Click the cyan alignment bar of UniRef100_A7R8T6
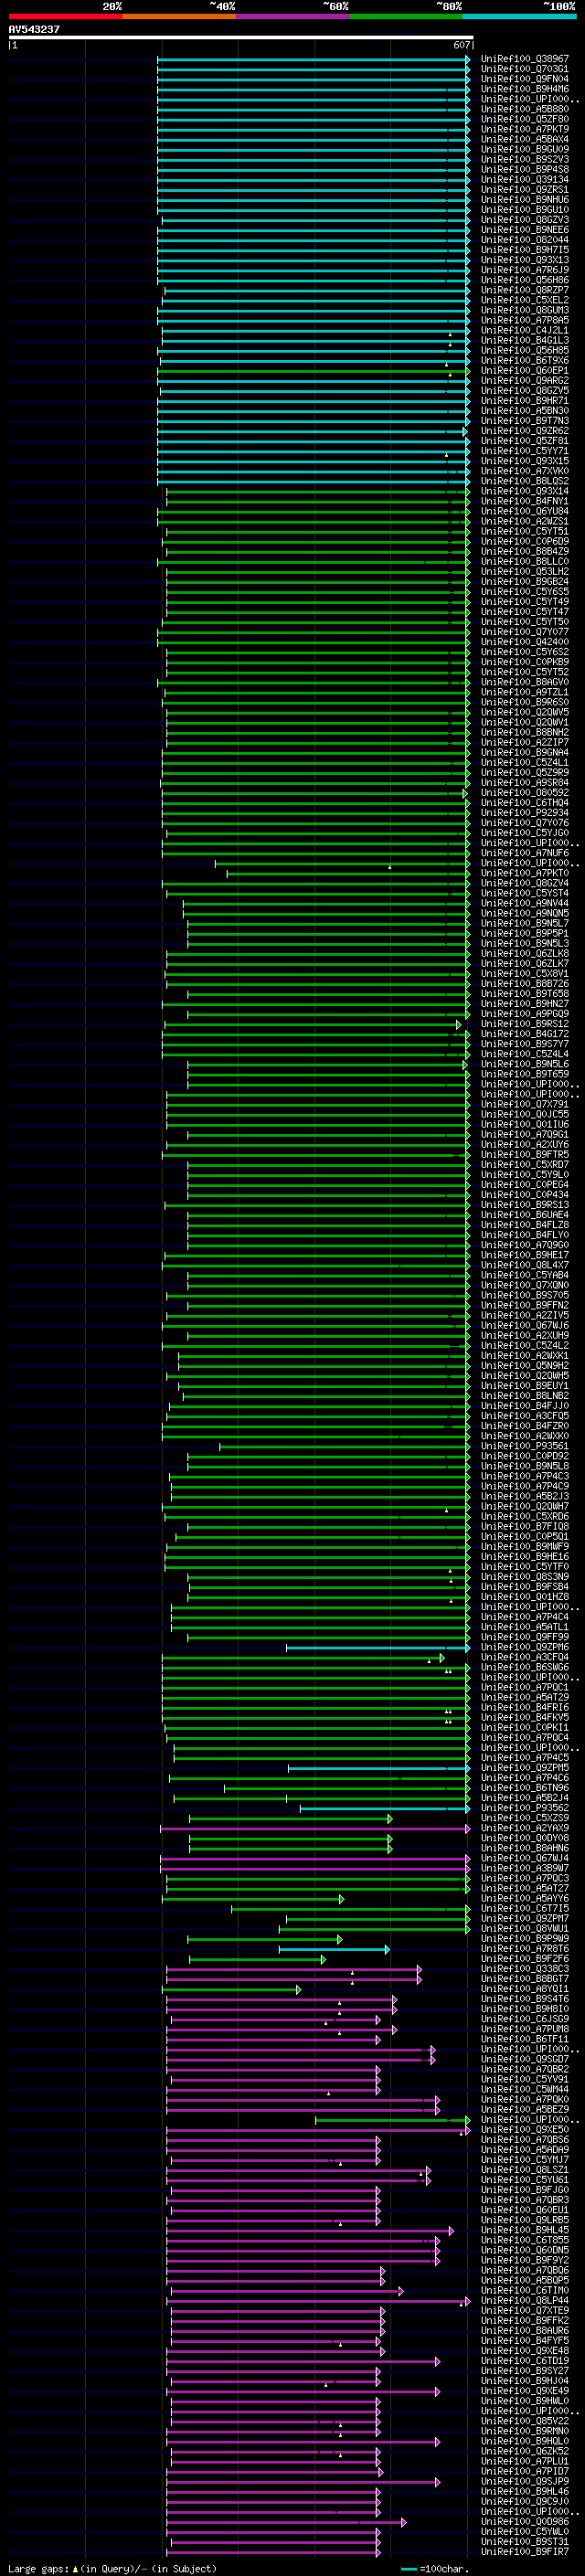 pyautogui.click(x=334, y=1949)
